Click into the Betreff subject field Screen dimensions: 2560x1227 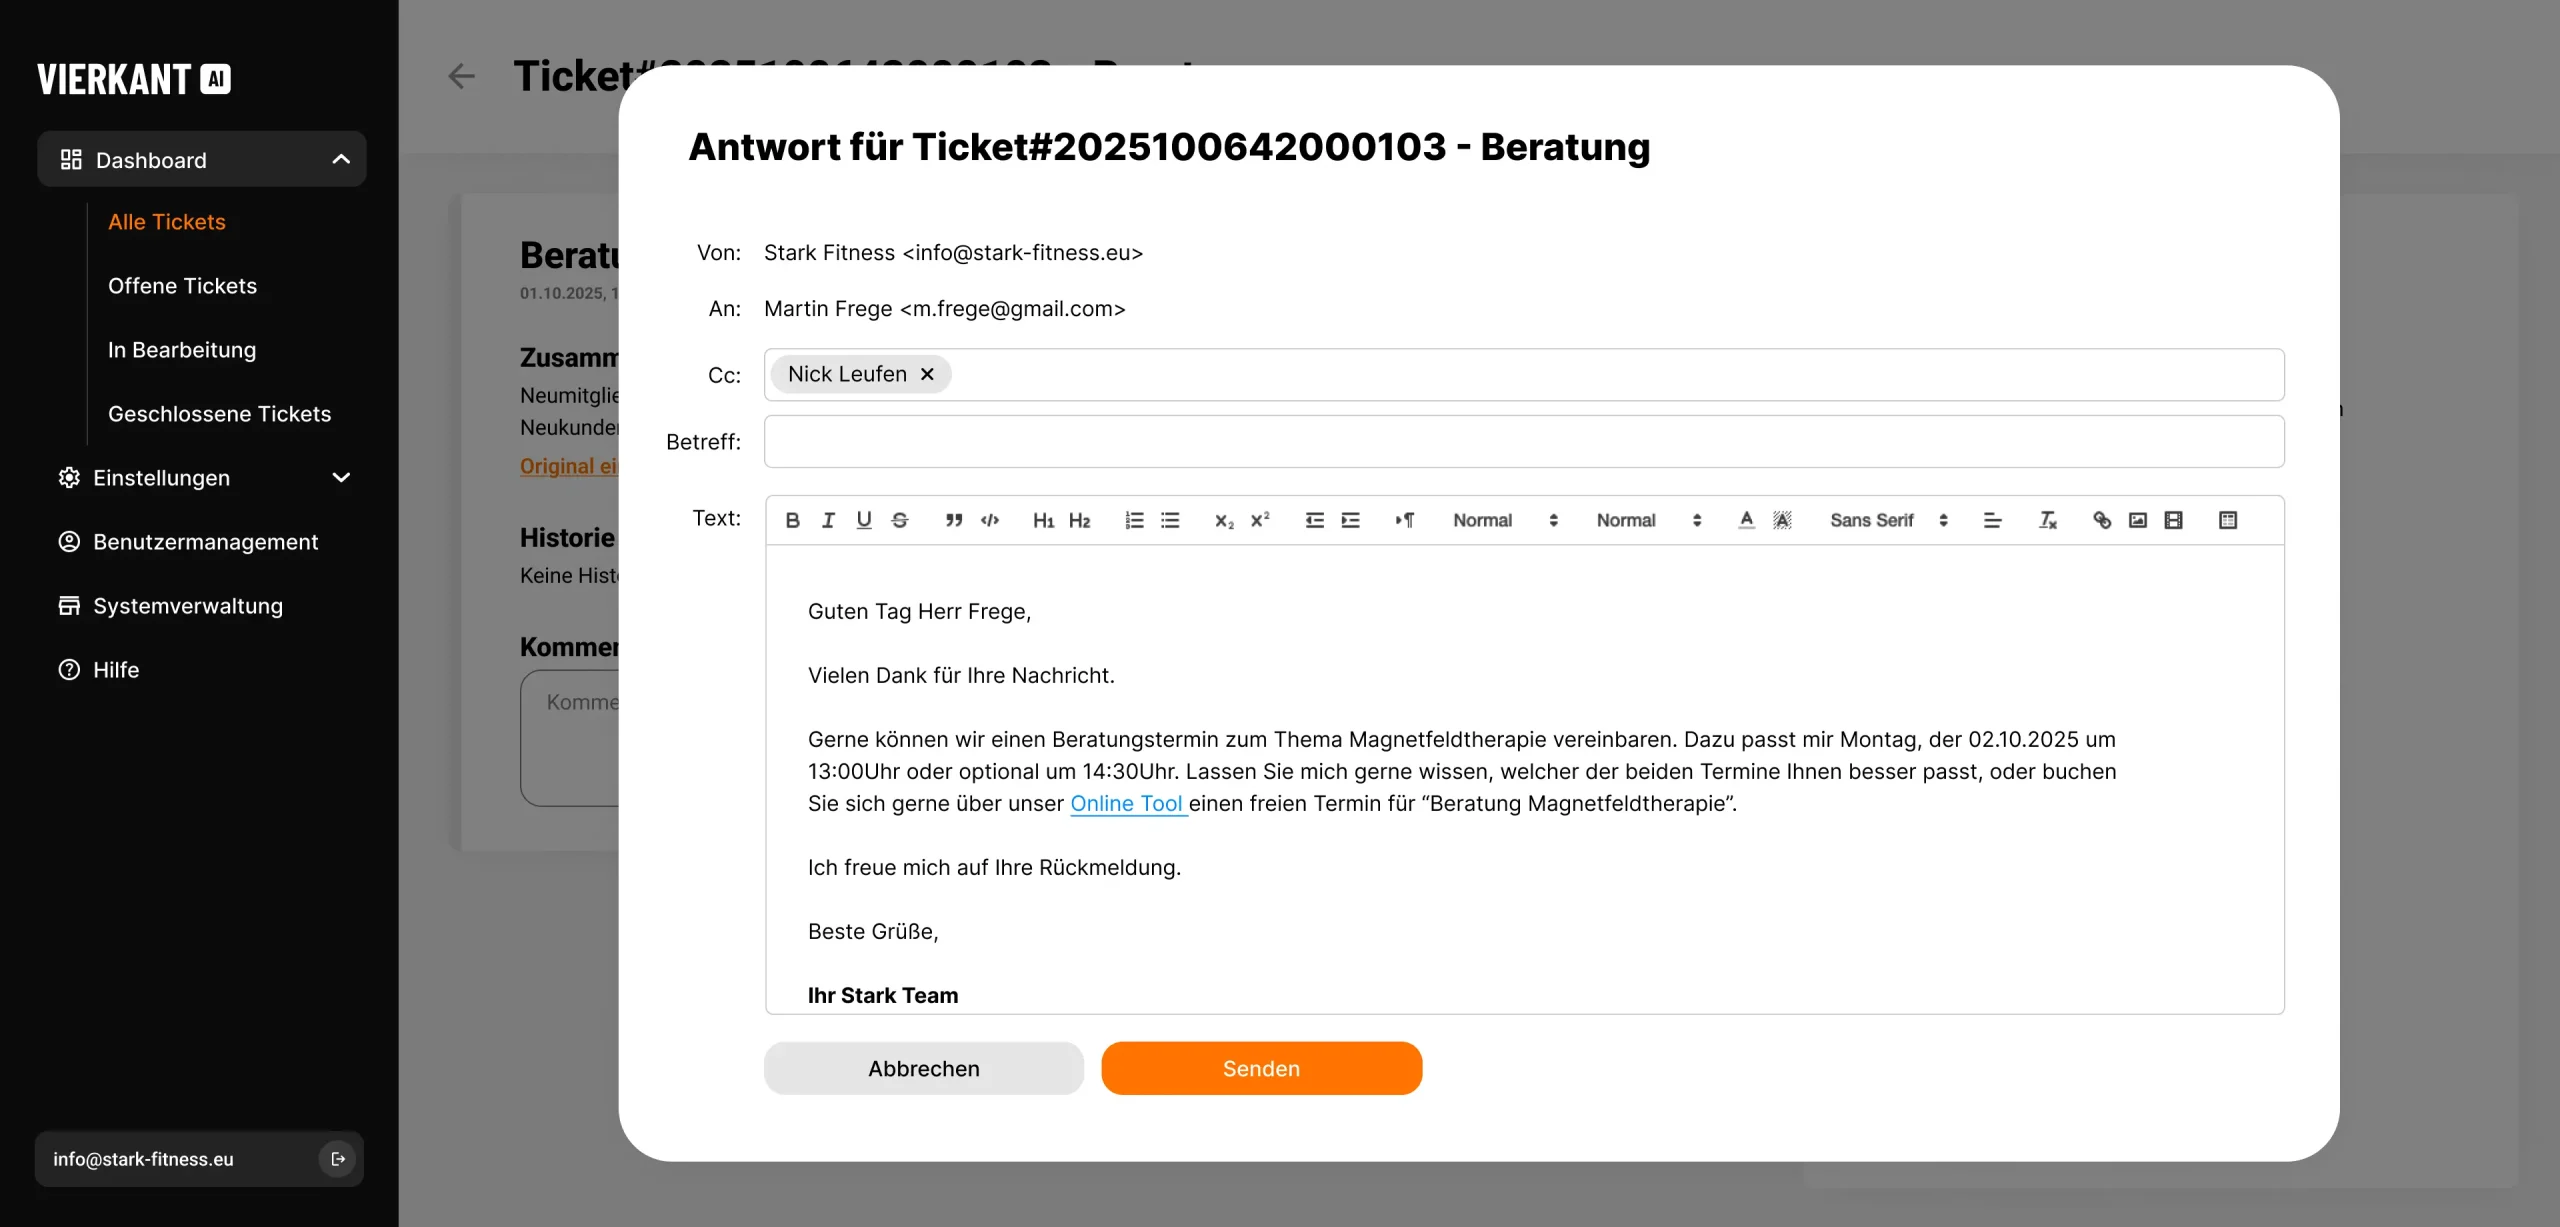pos(1523,442)
